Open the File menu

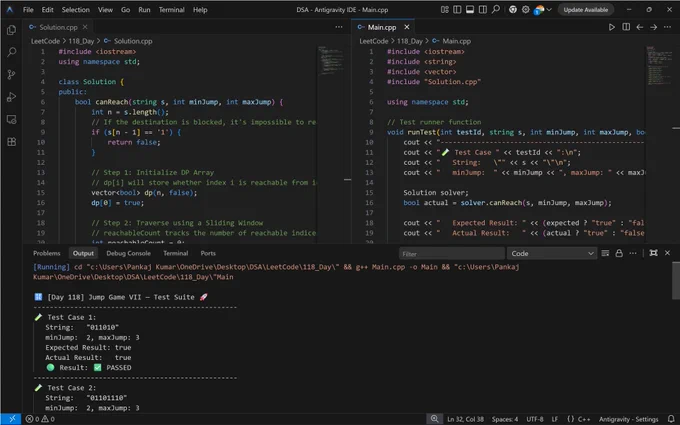point(28,10)
